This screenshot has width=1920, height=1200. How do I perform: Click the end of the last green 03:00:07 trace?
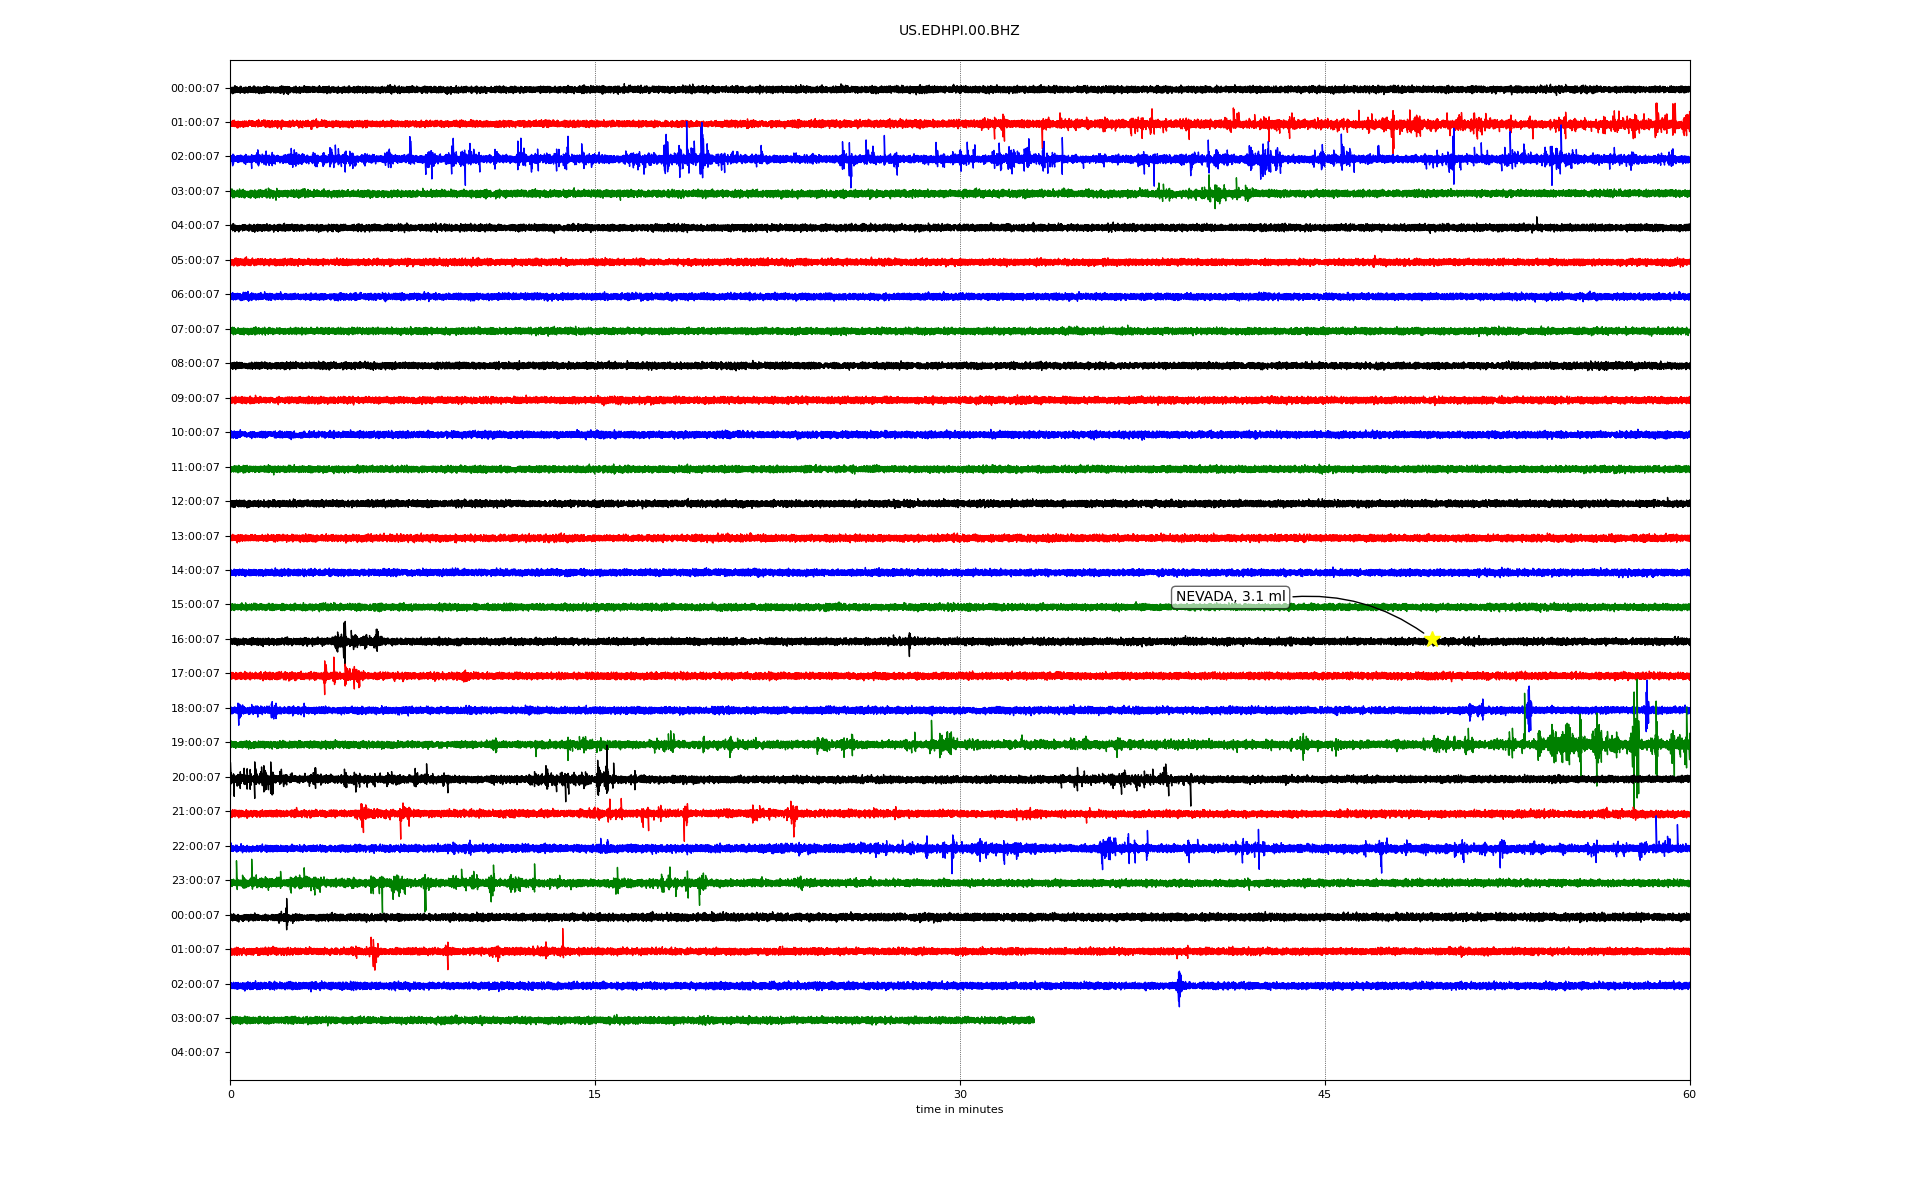point(1032,1020)
